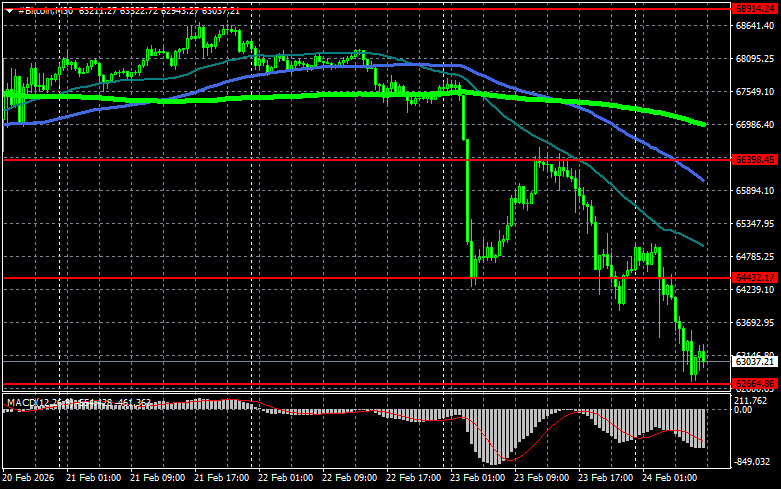Click the small triangle beside the #Bitcoin title
Image resolution: width=781 pixels, height=489 pixels.
[x=9, y=9]
